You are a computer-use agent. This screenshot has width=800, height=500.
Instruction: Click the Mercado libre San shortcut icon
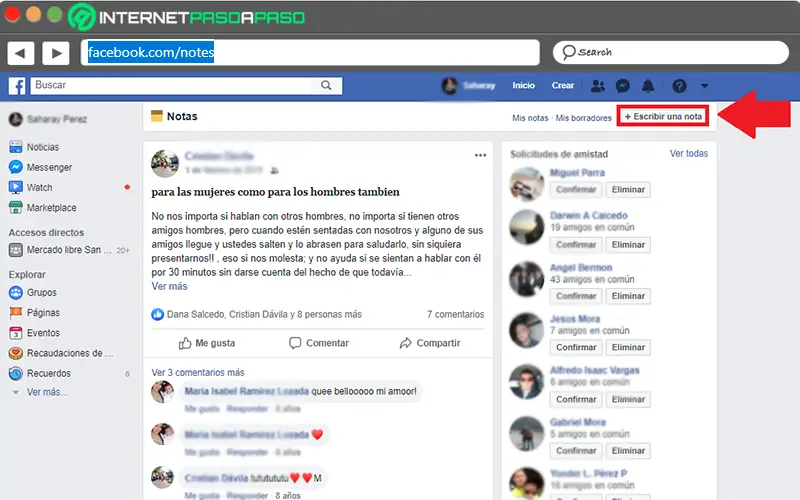(16, 250)
